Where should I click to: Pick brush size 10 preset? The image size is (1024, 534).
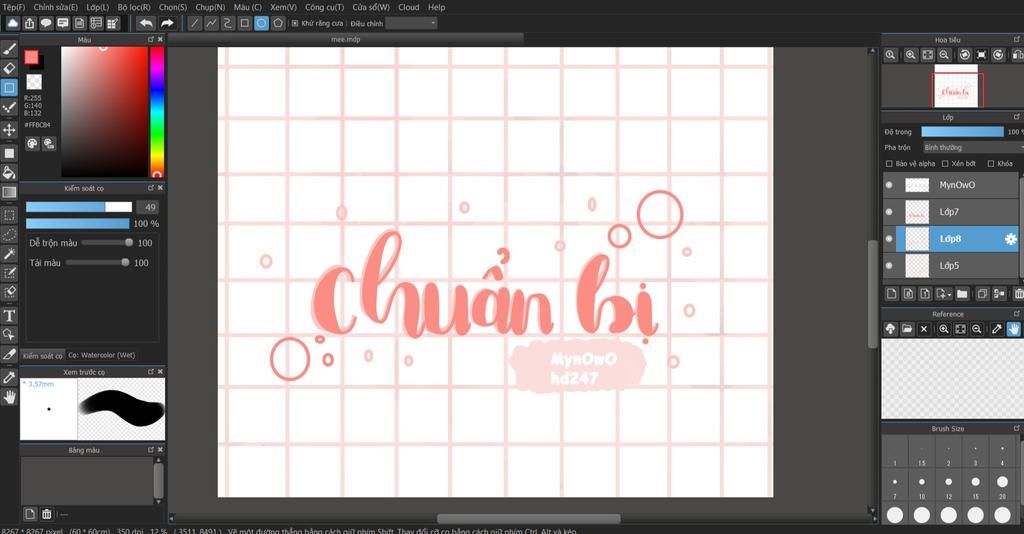(x=921, y=486)
